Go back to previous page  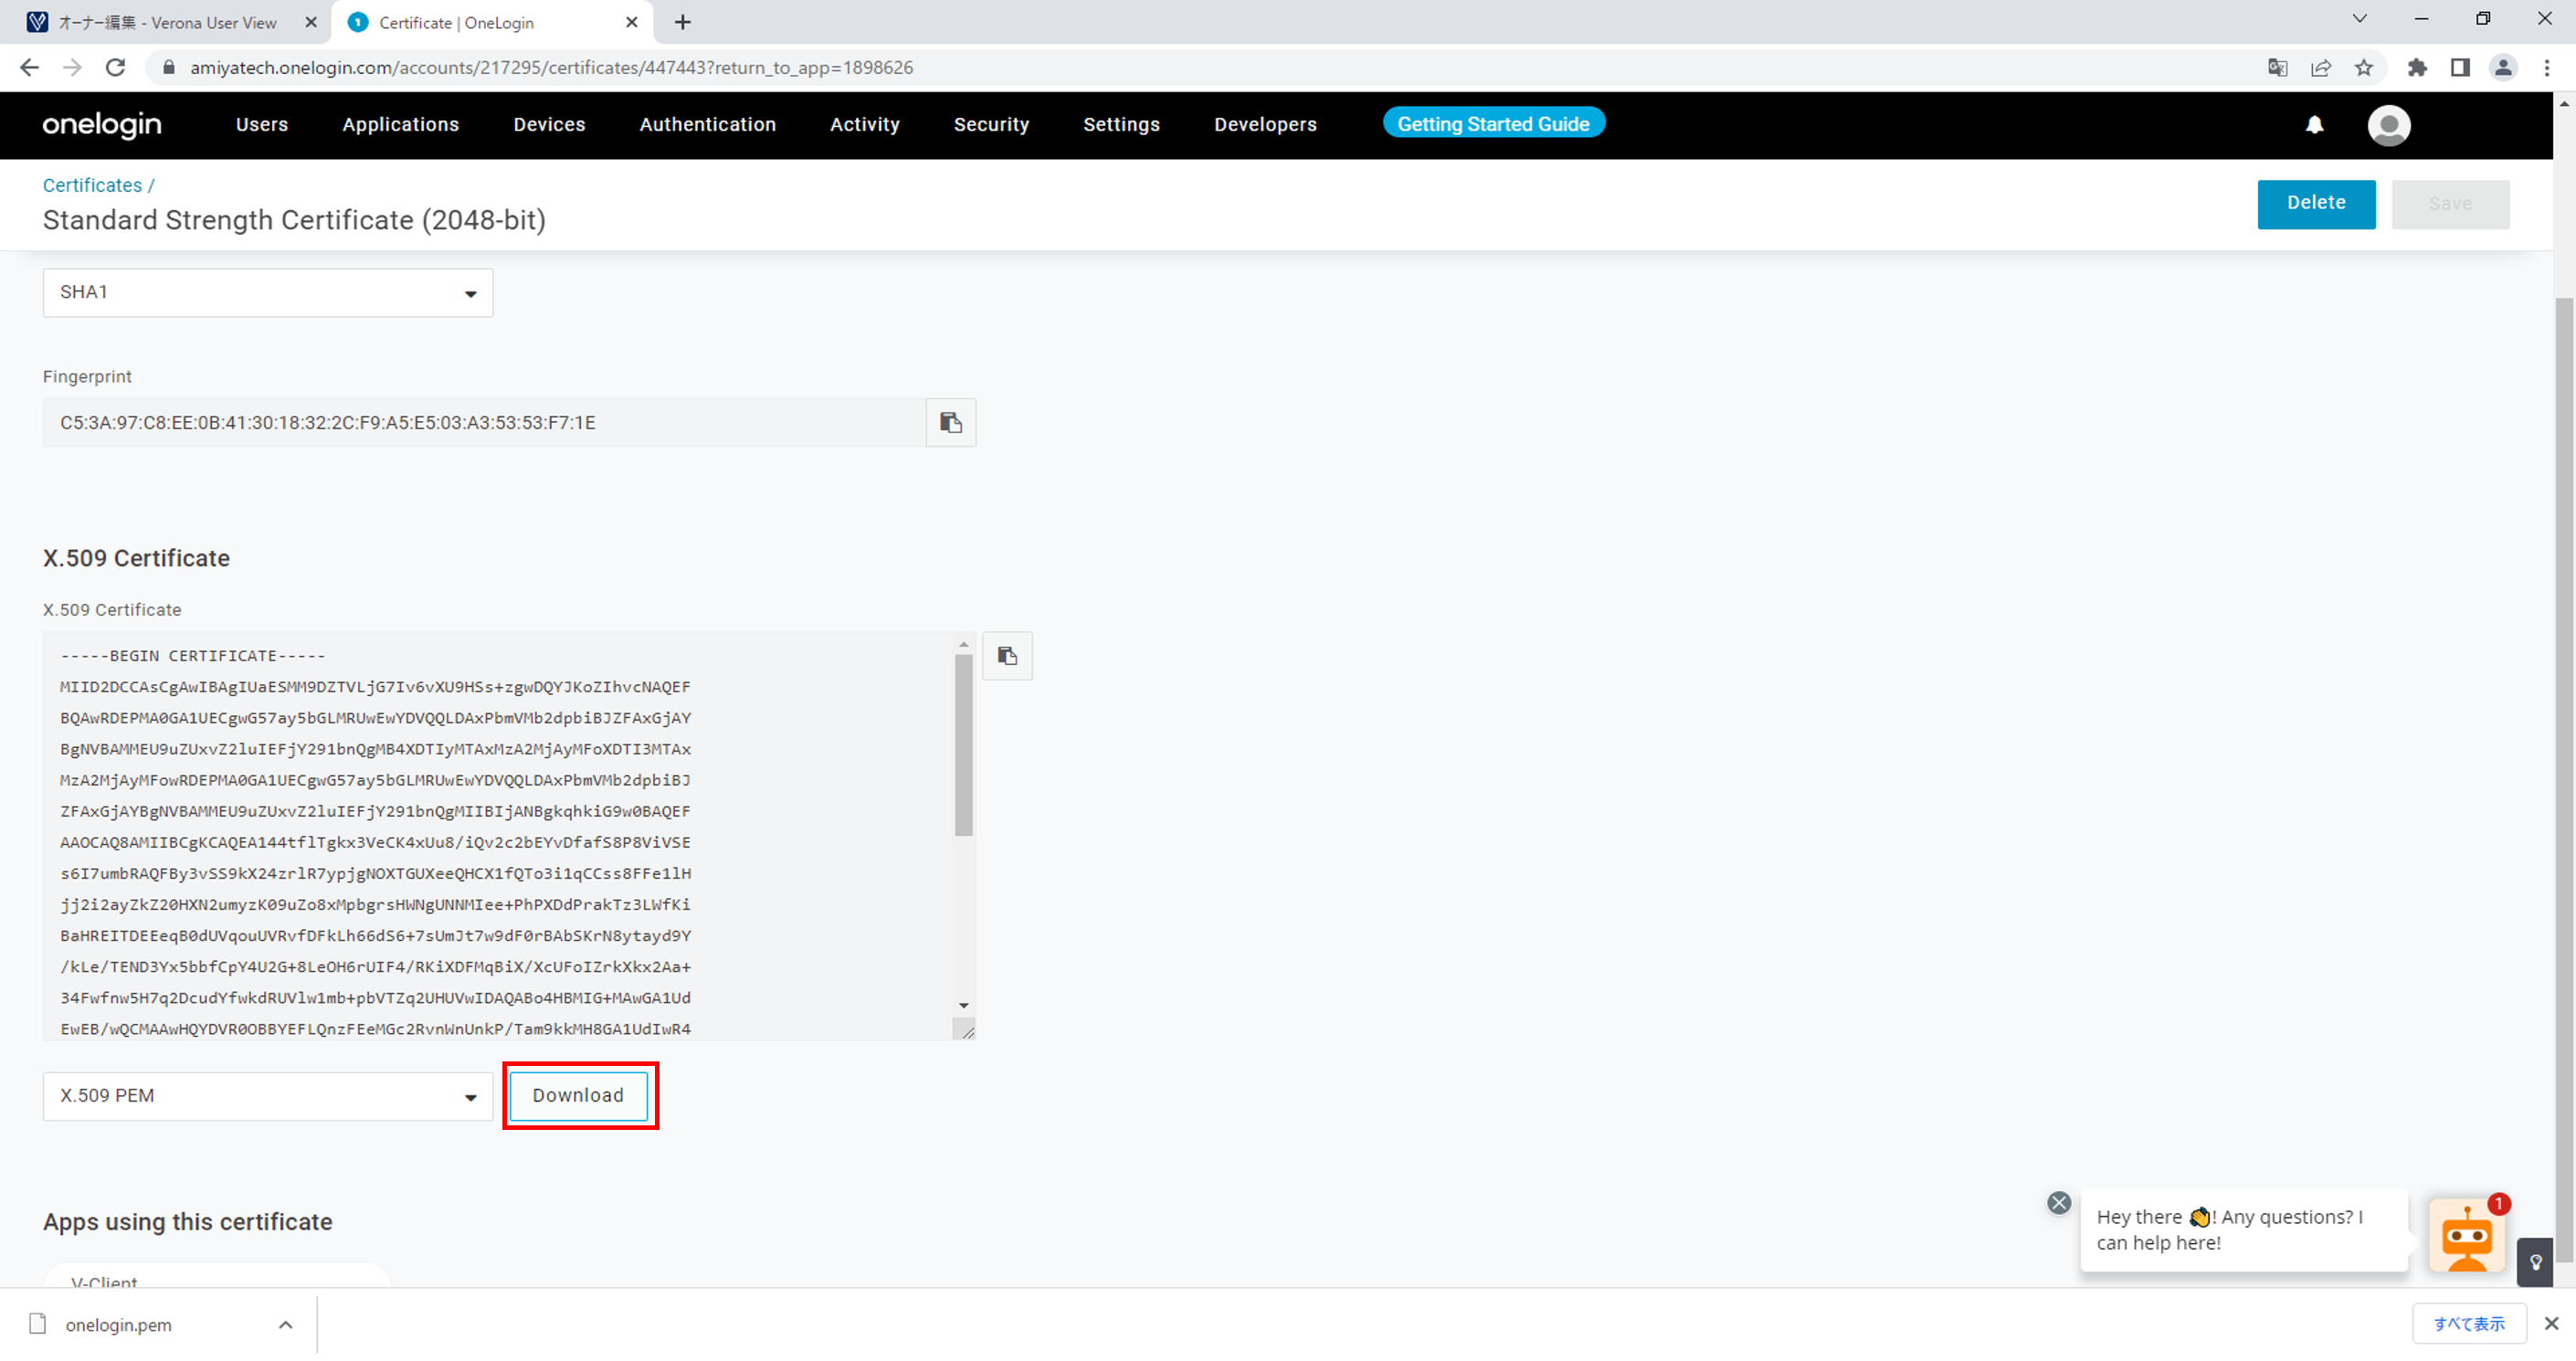29,67
